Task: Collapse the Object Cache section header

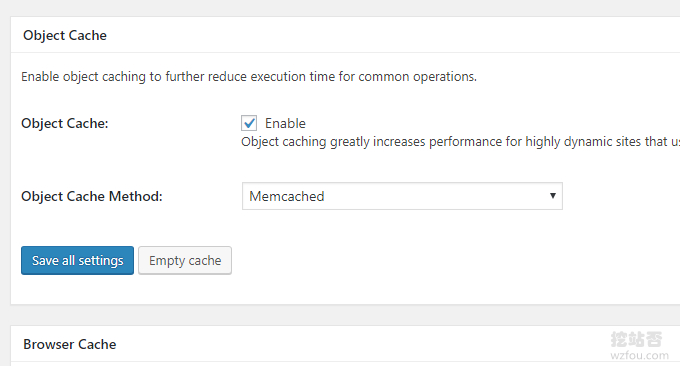Action: [x=345, y=35]
